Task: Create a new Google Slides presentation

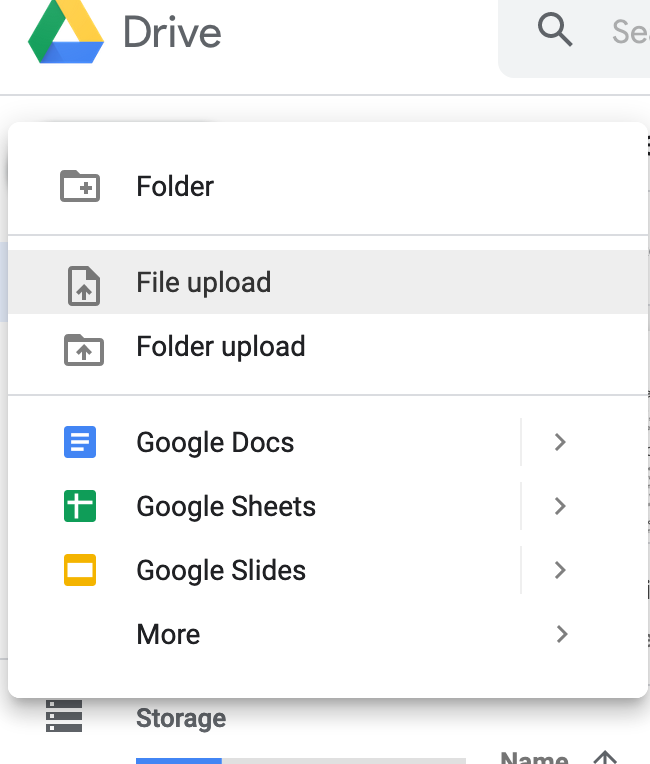Action: pyautogui.click(x=264, y=570)
